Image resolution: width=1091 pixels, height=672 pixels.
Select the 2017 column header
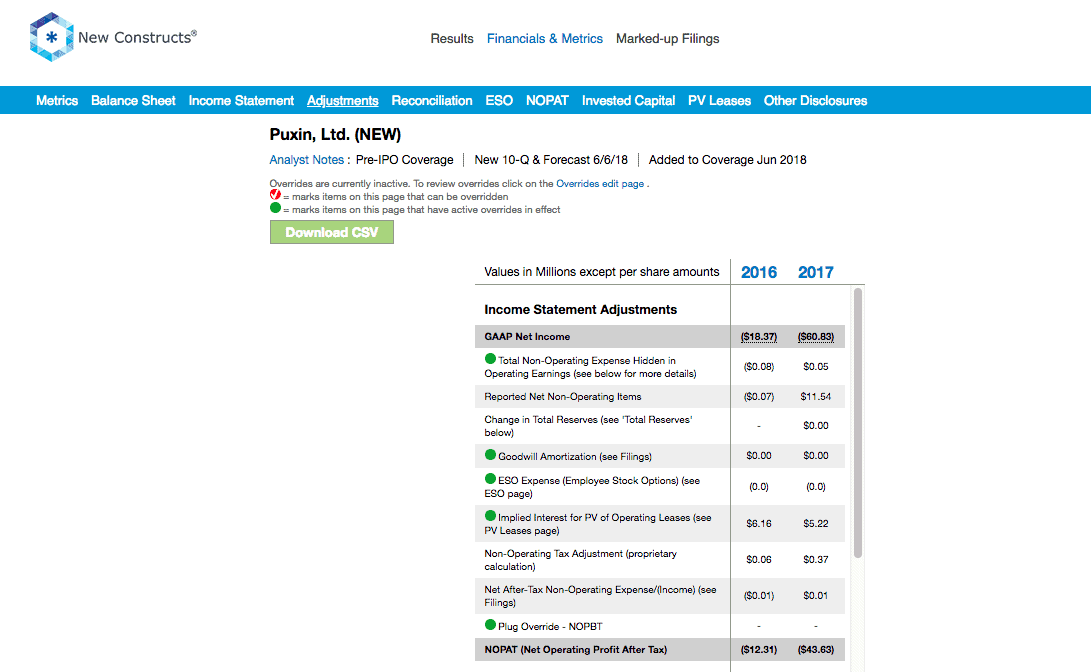click(x=815, y=272)
